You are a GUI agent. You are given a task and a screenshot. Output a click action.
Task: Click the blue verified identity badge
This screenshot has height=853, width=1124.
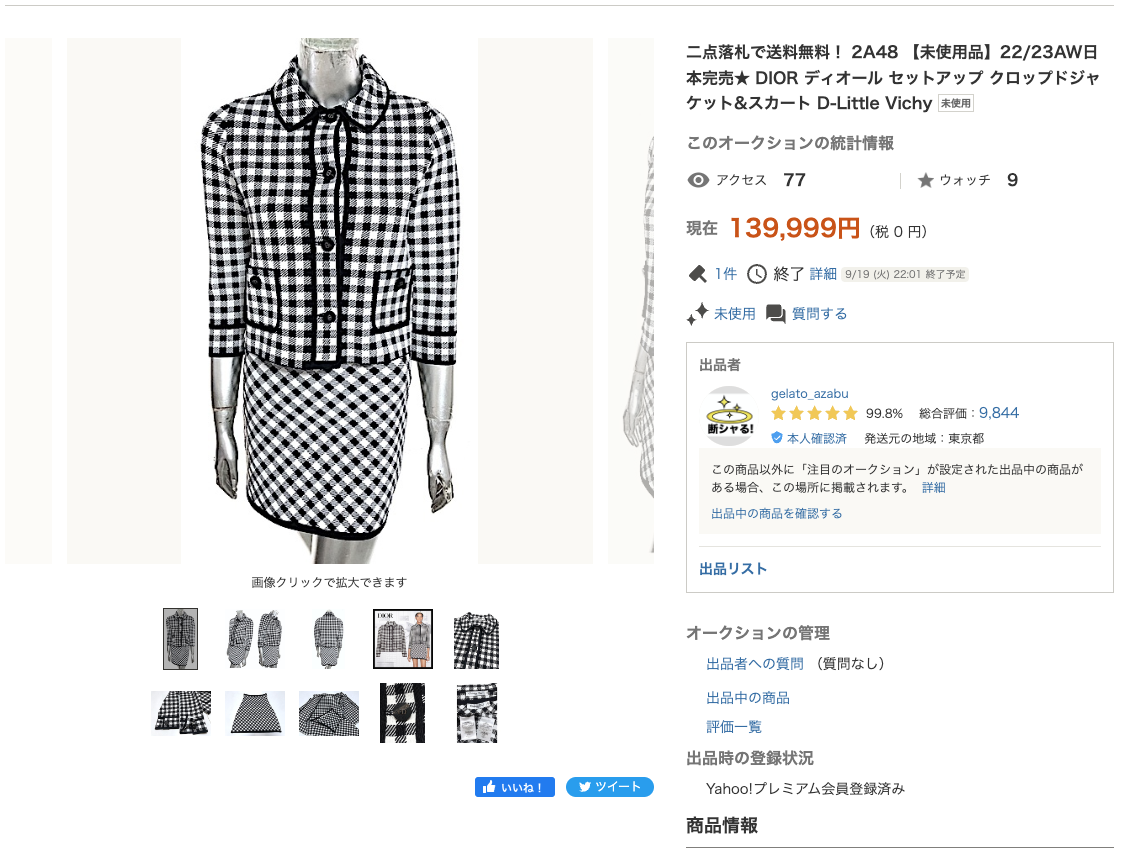pos(777,438)
